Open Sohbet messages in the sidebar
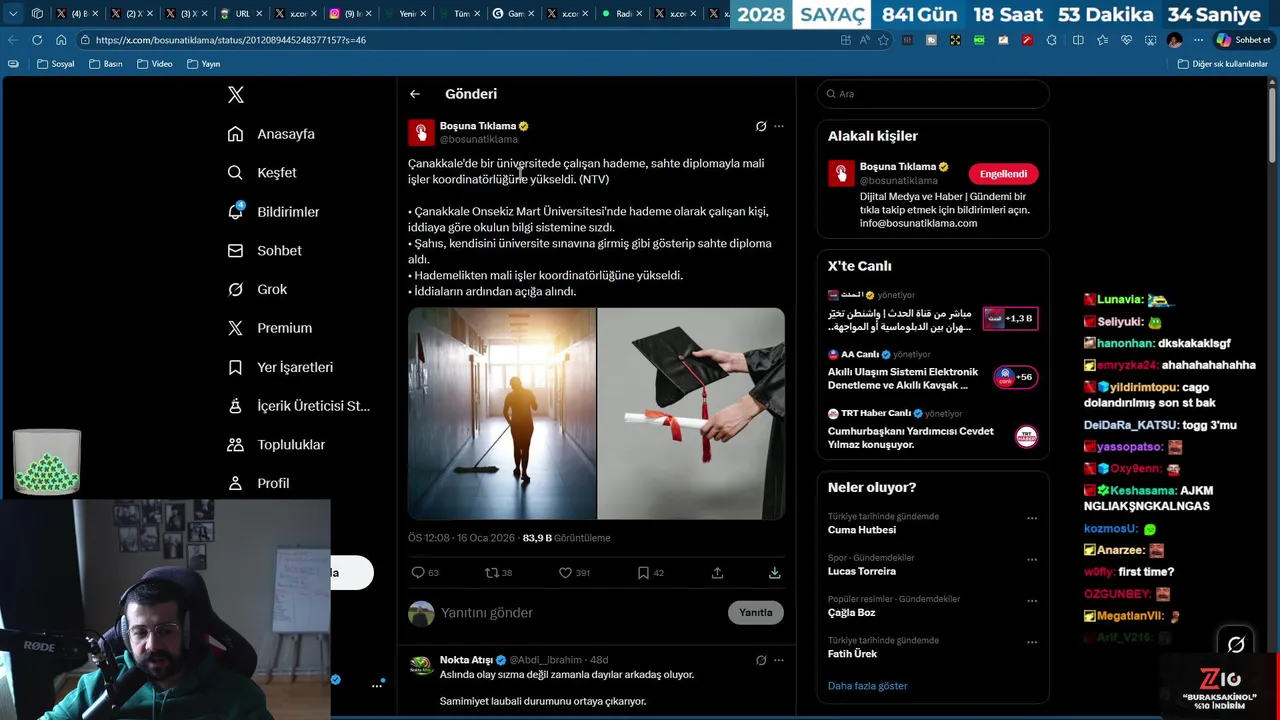Screen dimensions: 1280x720 [264, 251]
